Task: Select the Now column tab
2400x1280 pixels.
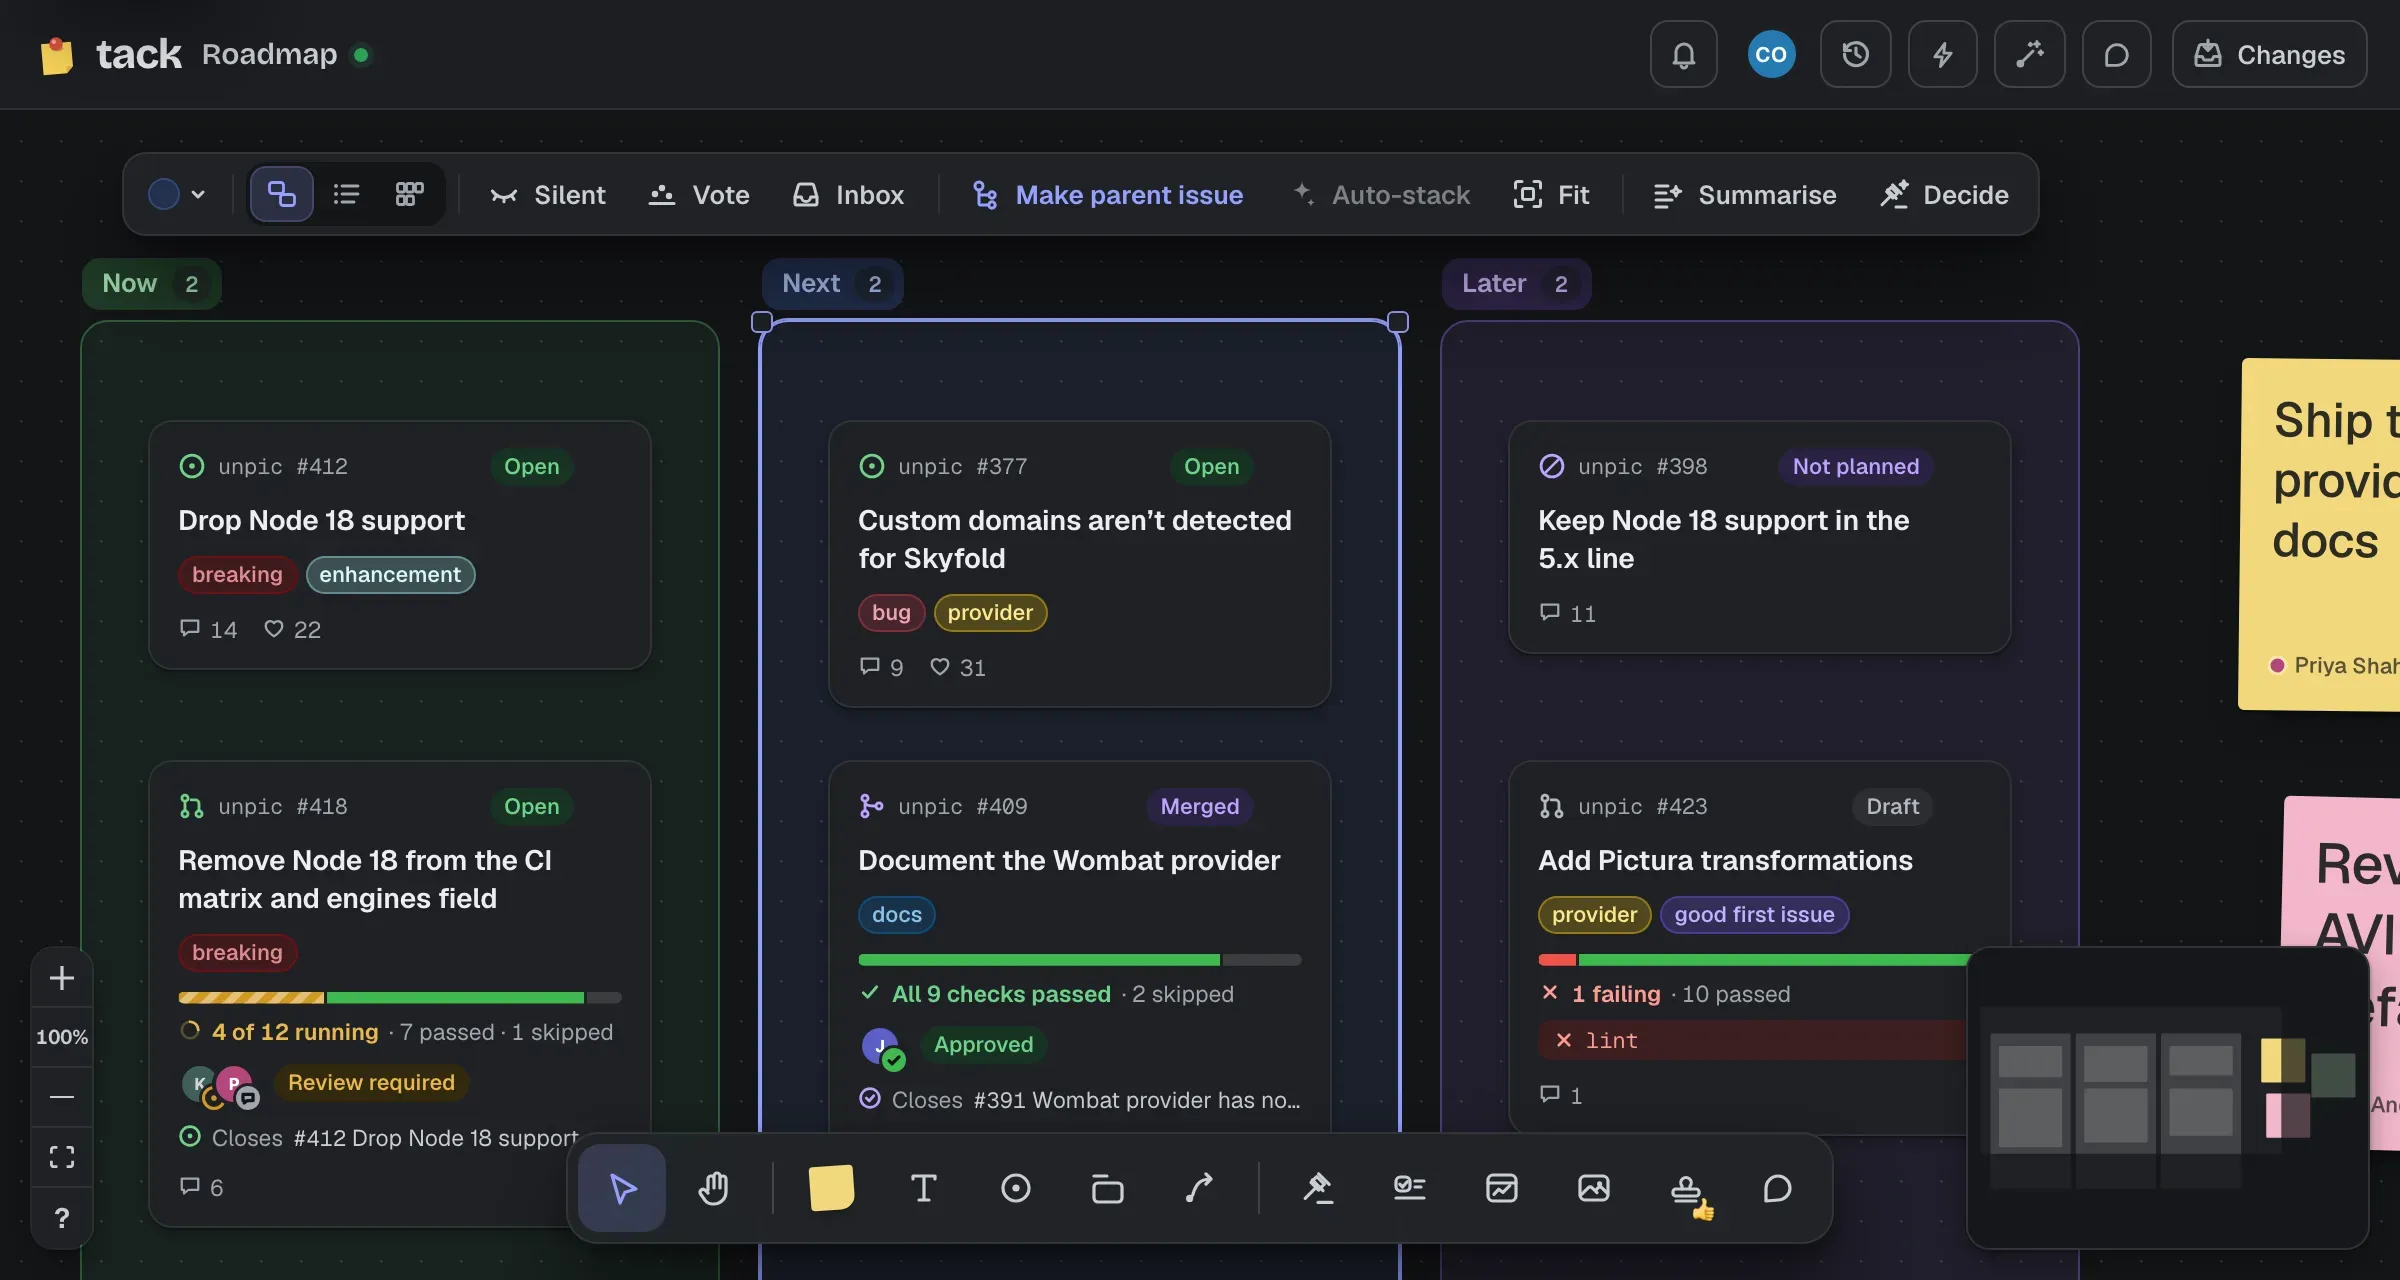Action: (x=151, y=283)
